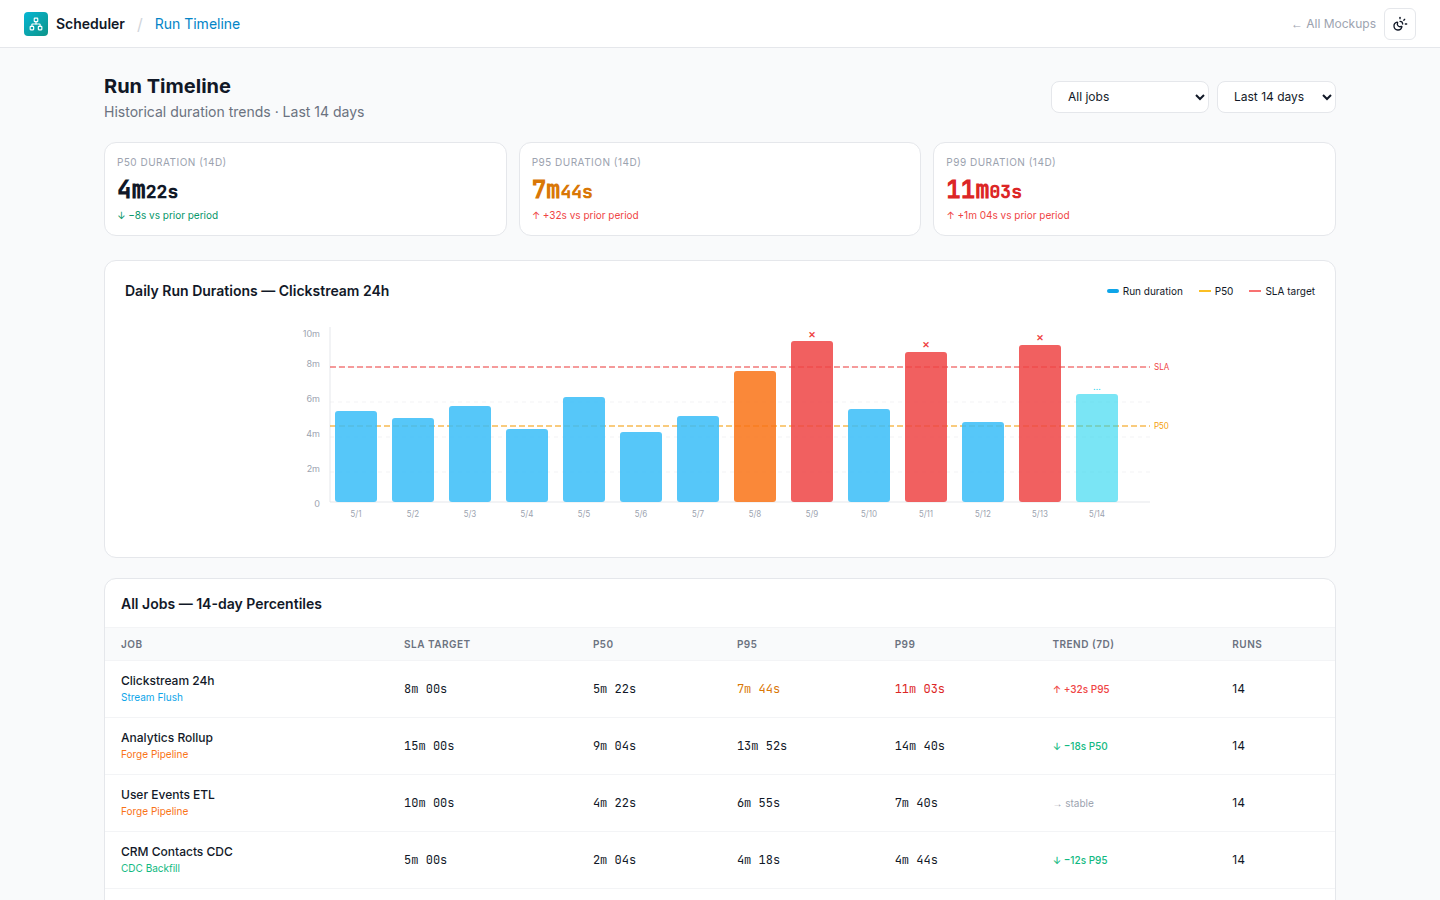This screenshot has width=1440, height=900.
Task: Expand the Last 14 days dropdown
Action: point(1276,97)
